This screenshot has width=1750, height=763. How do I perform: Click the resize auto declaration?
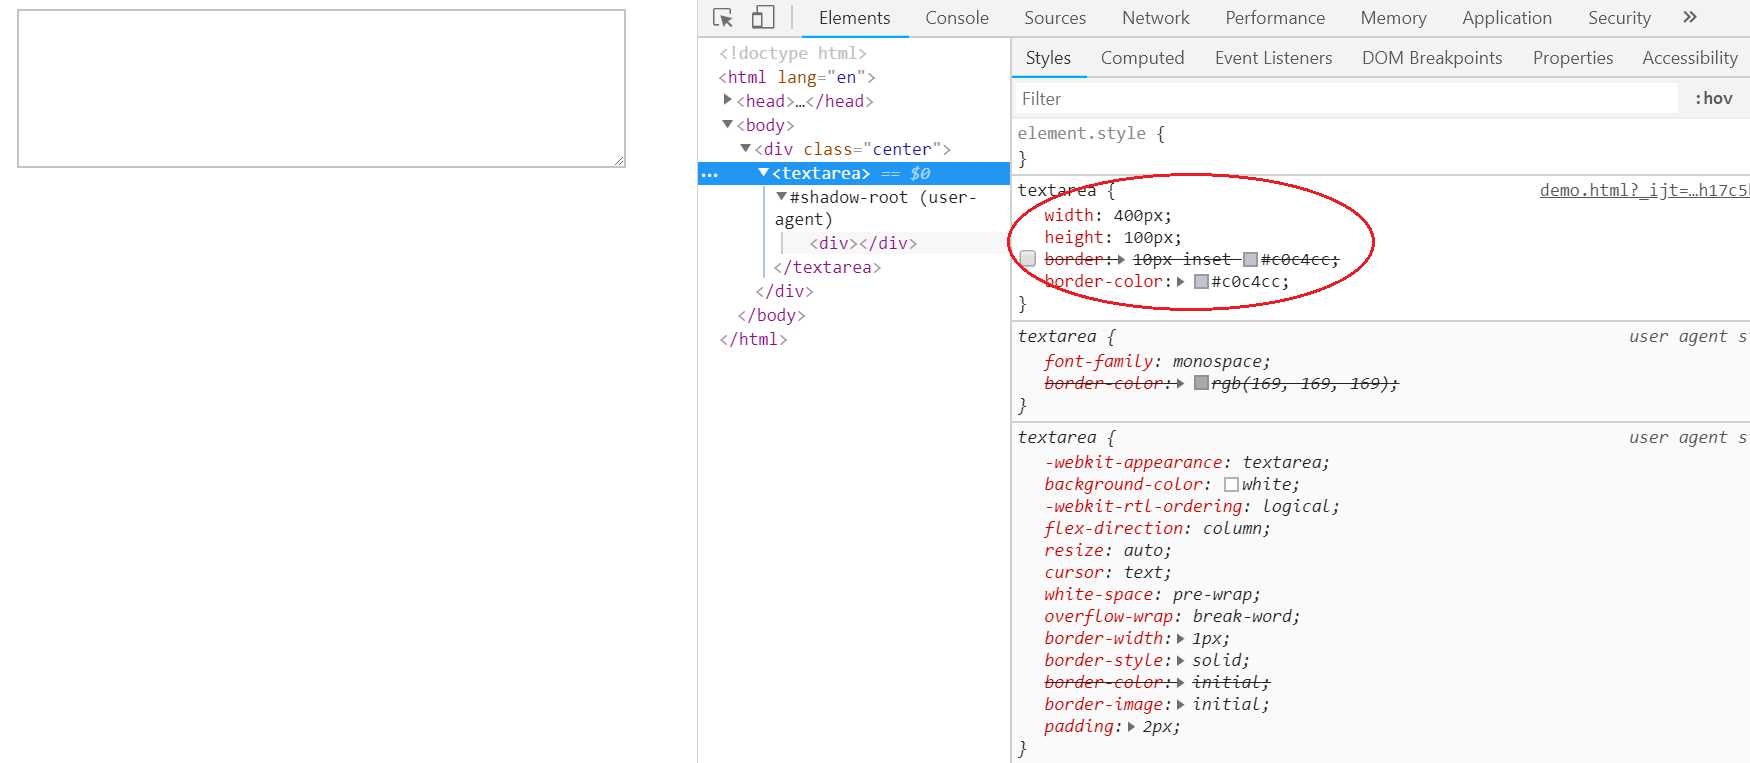coord(1108,550)
